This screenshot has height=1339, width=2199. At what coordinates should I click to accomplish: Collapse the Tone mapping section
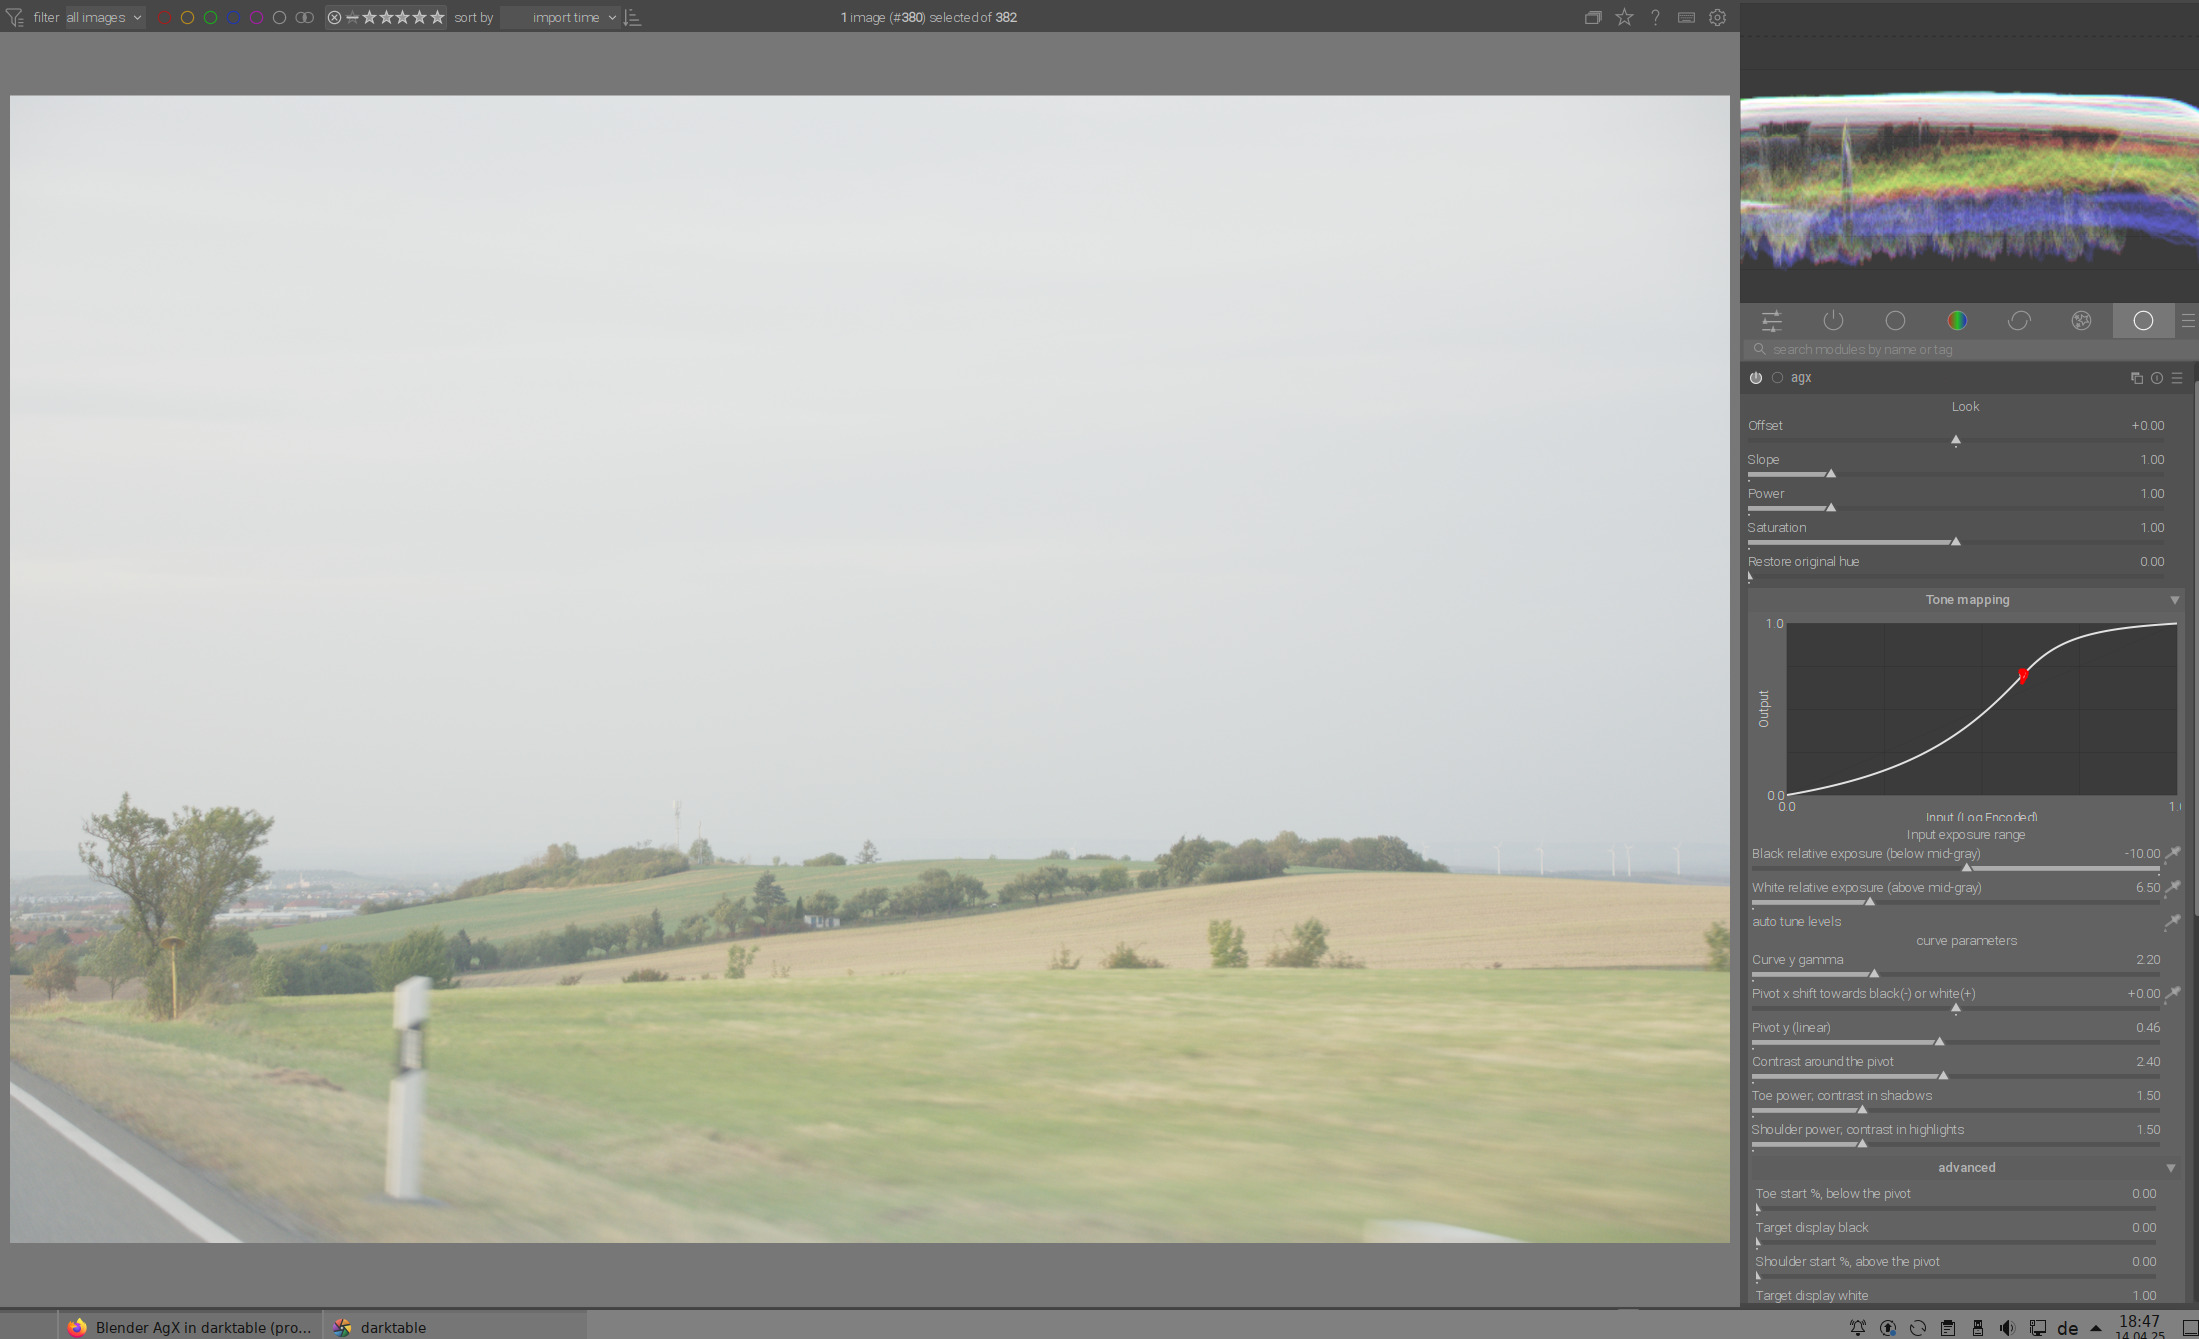(x=2174, y=600)
